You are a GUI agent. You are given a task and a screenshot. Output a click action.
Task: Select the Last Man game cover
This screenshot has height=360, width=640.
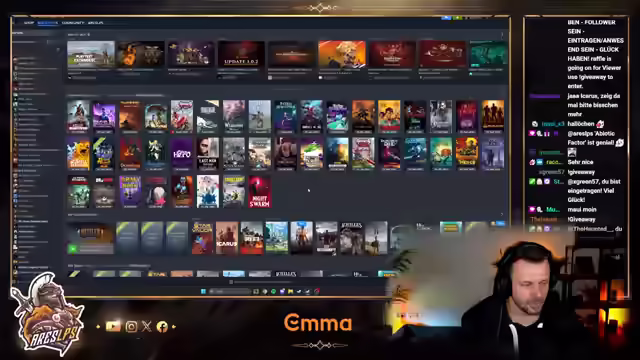coord(208,153)
